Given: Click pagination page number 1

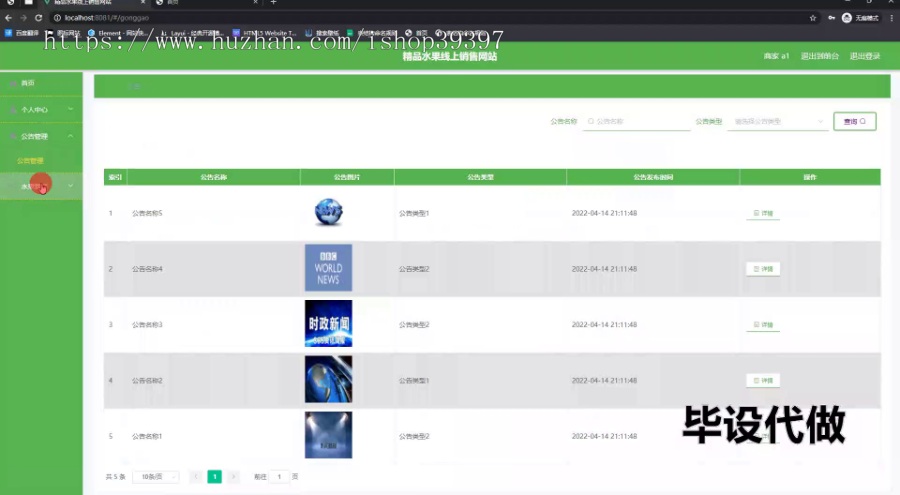Looking at the screenshot, I should click(215, 477).
